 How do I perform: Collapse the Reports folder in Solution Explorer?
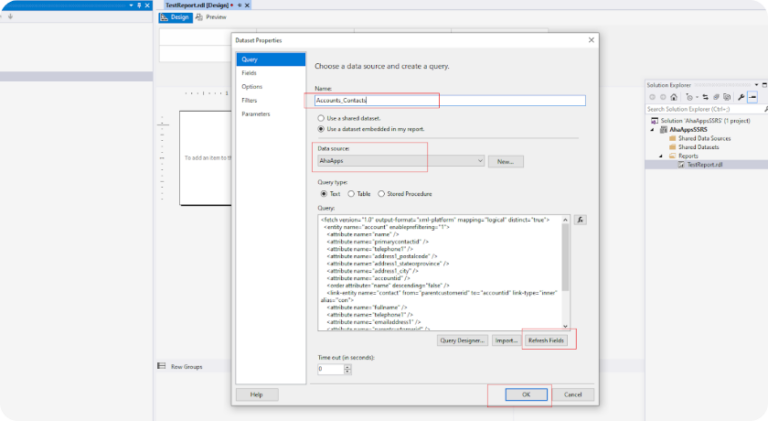click(660, 156)
